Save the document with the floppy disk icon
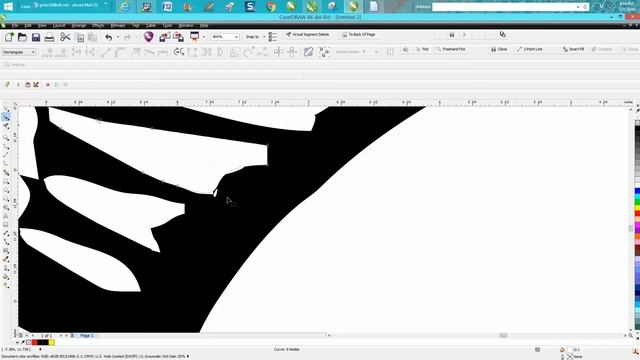The image size is (640, 360). 36,37
